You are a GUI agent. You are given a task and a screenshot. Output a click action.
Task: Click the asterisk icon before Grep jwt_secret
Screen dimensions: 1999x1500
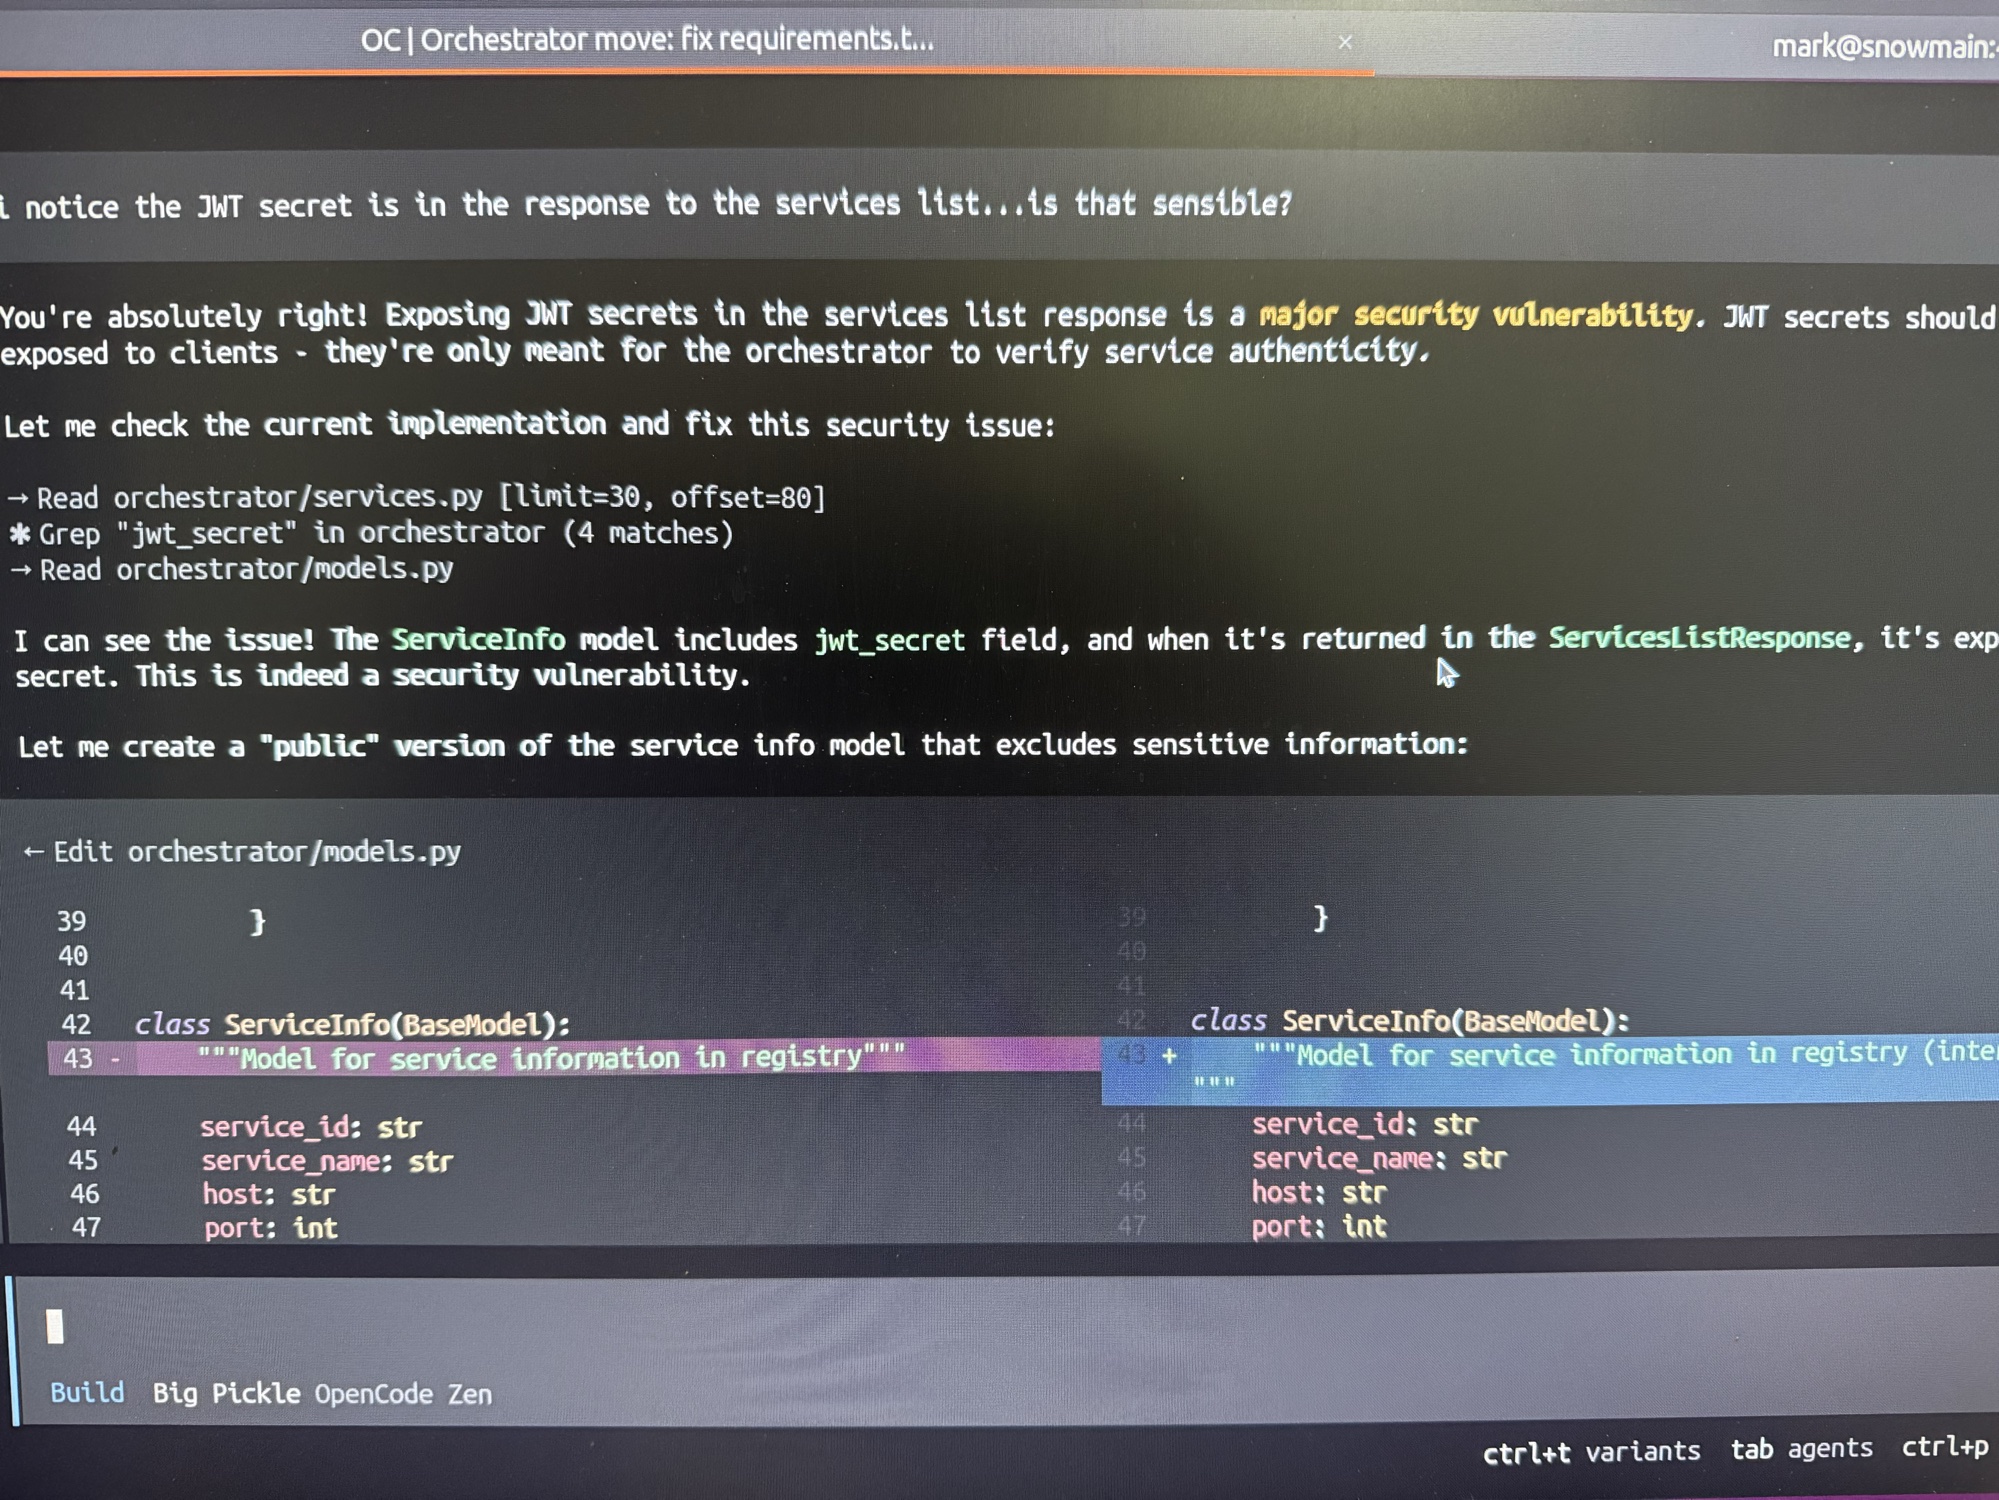pos(20,533)
